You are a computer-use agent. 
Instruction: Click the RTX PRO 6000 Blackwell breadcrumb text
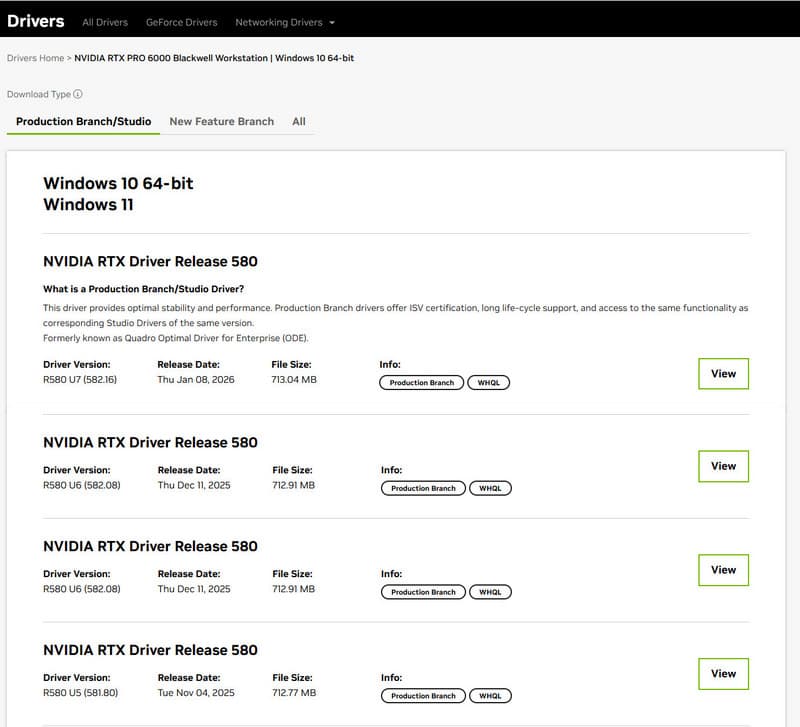(214, 58)
